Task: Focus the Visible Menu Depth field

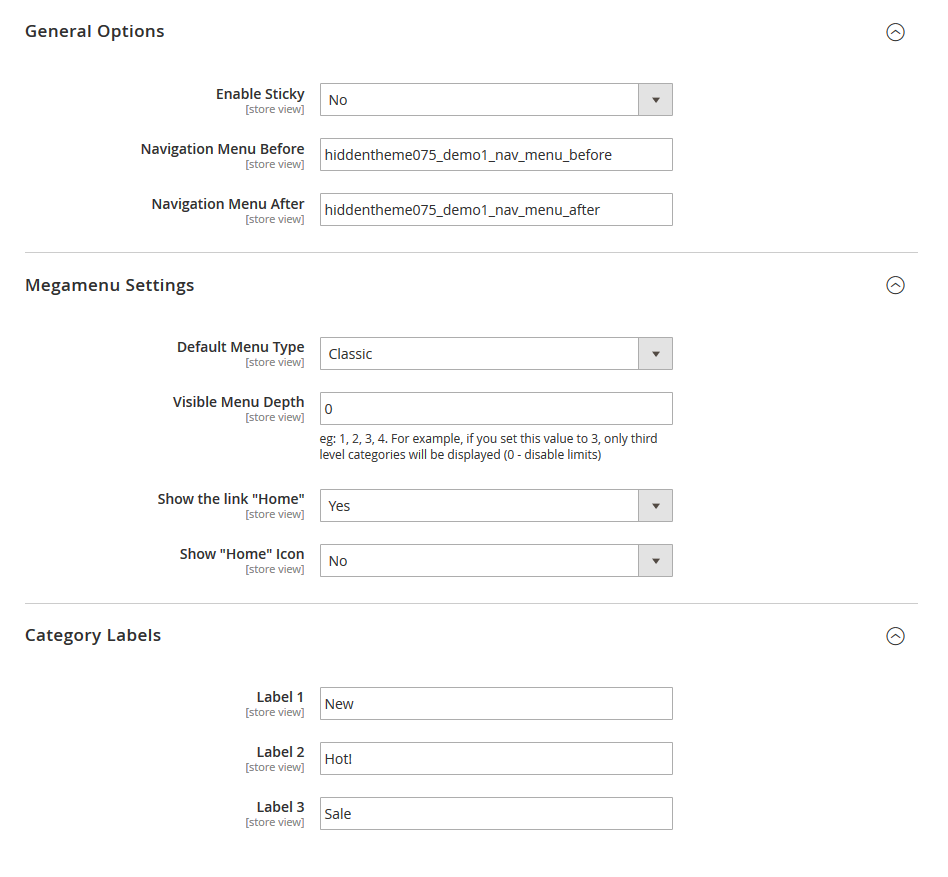Action: tap(495, 409)
